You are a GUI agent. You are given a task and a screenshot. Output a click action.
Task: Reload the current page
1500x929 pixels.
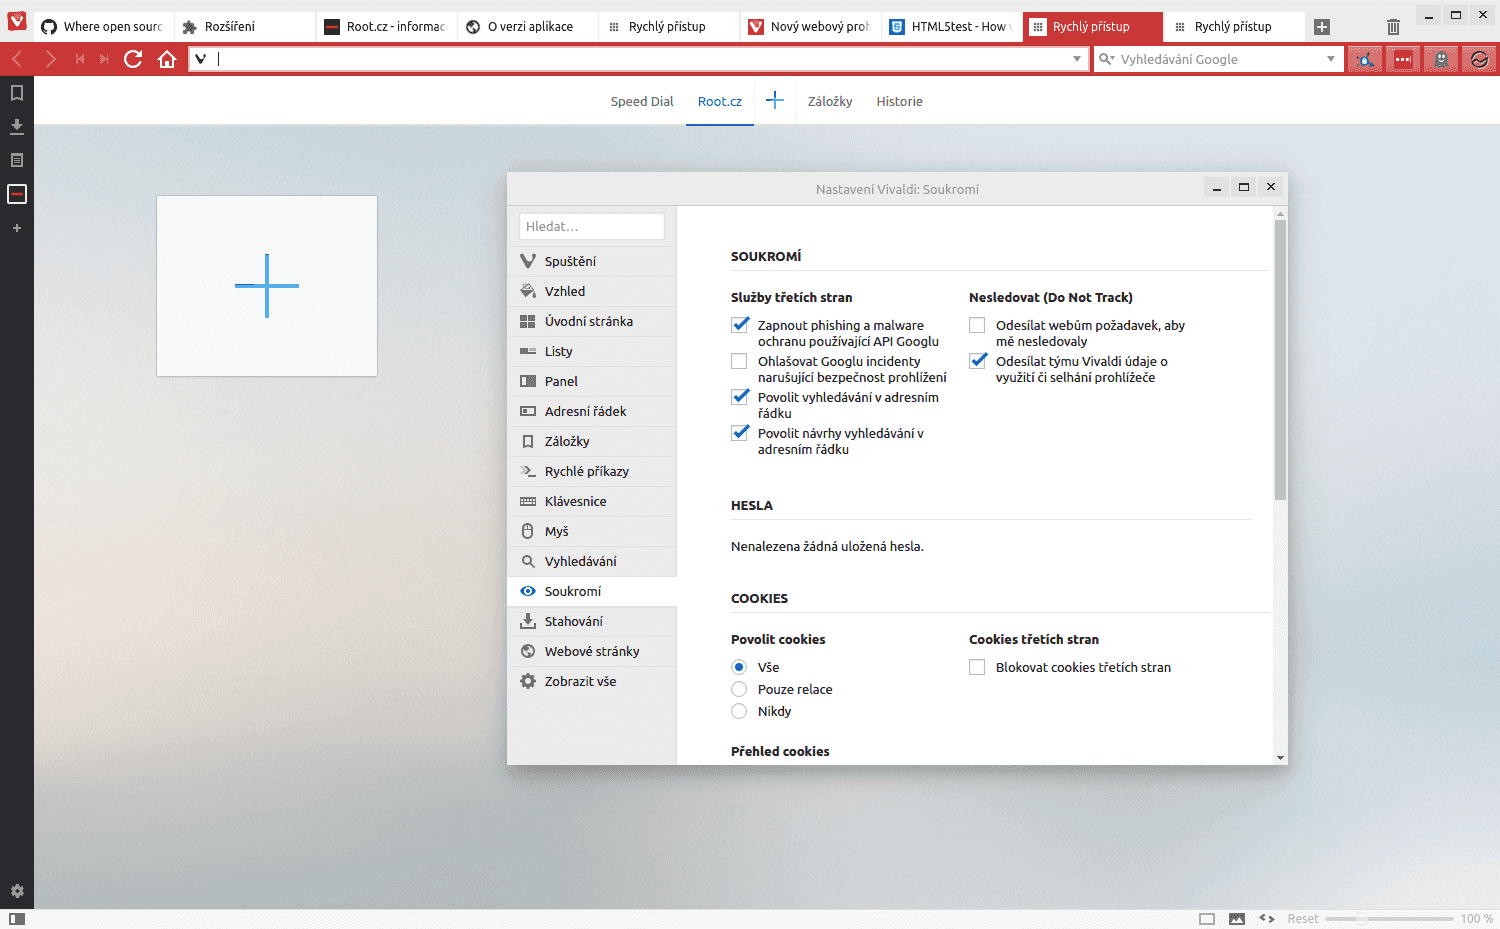(x=132, y=58)
